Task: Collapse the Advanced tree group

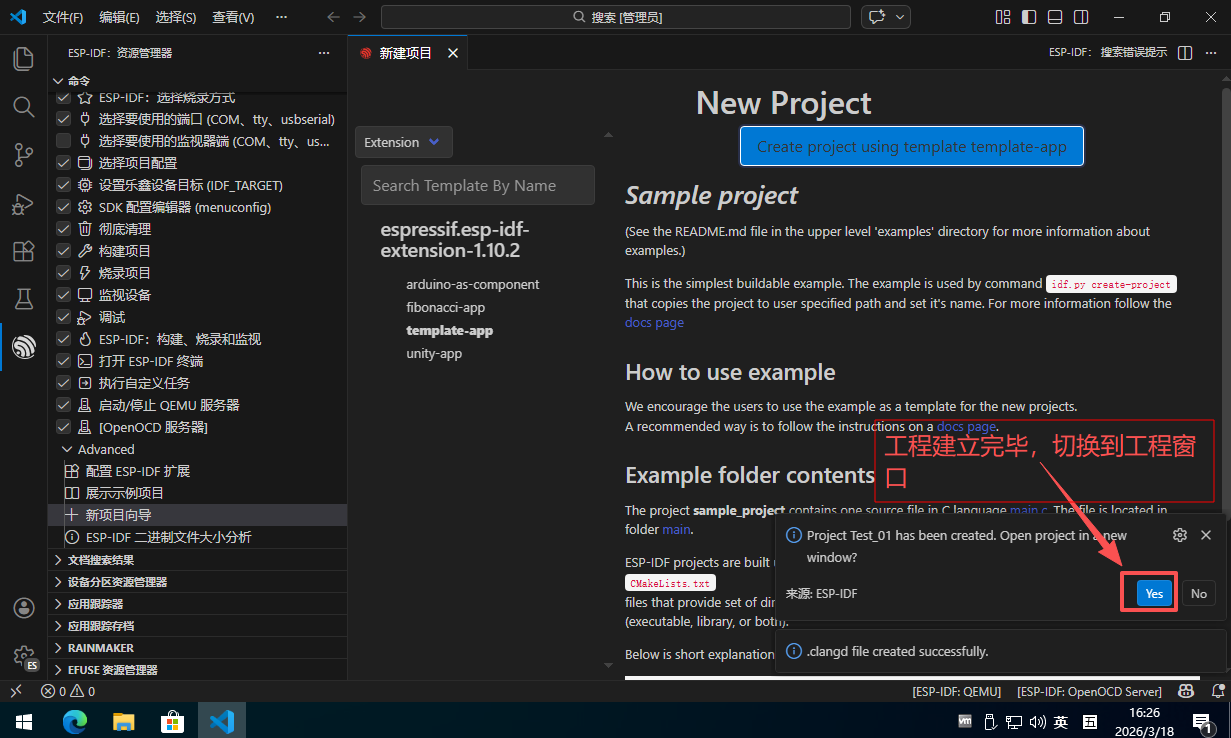Action: point(197,449)
